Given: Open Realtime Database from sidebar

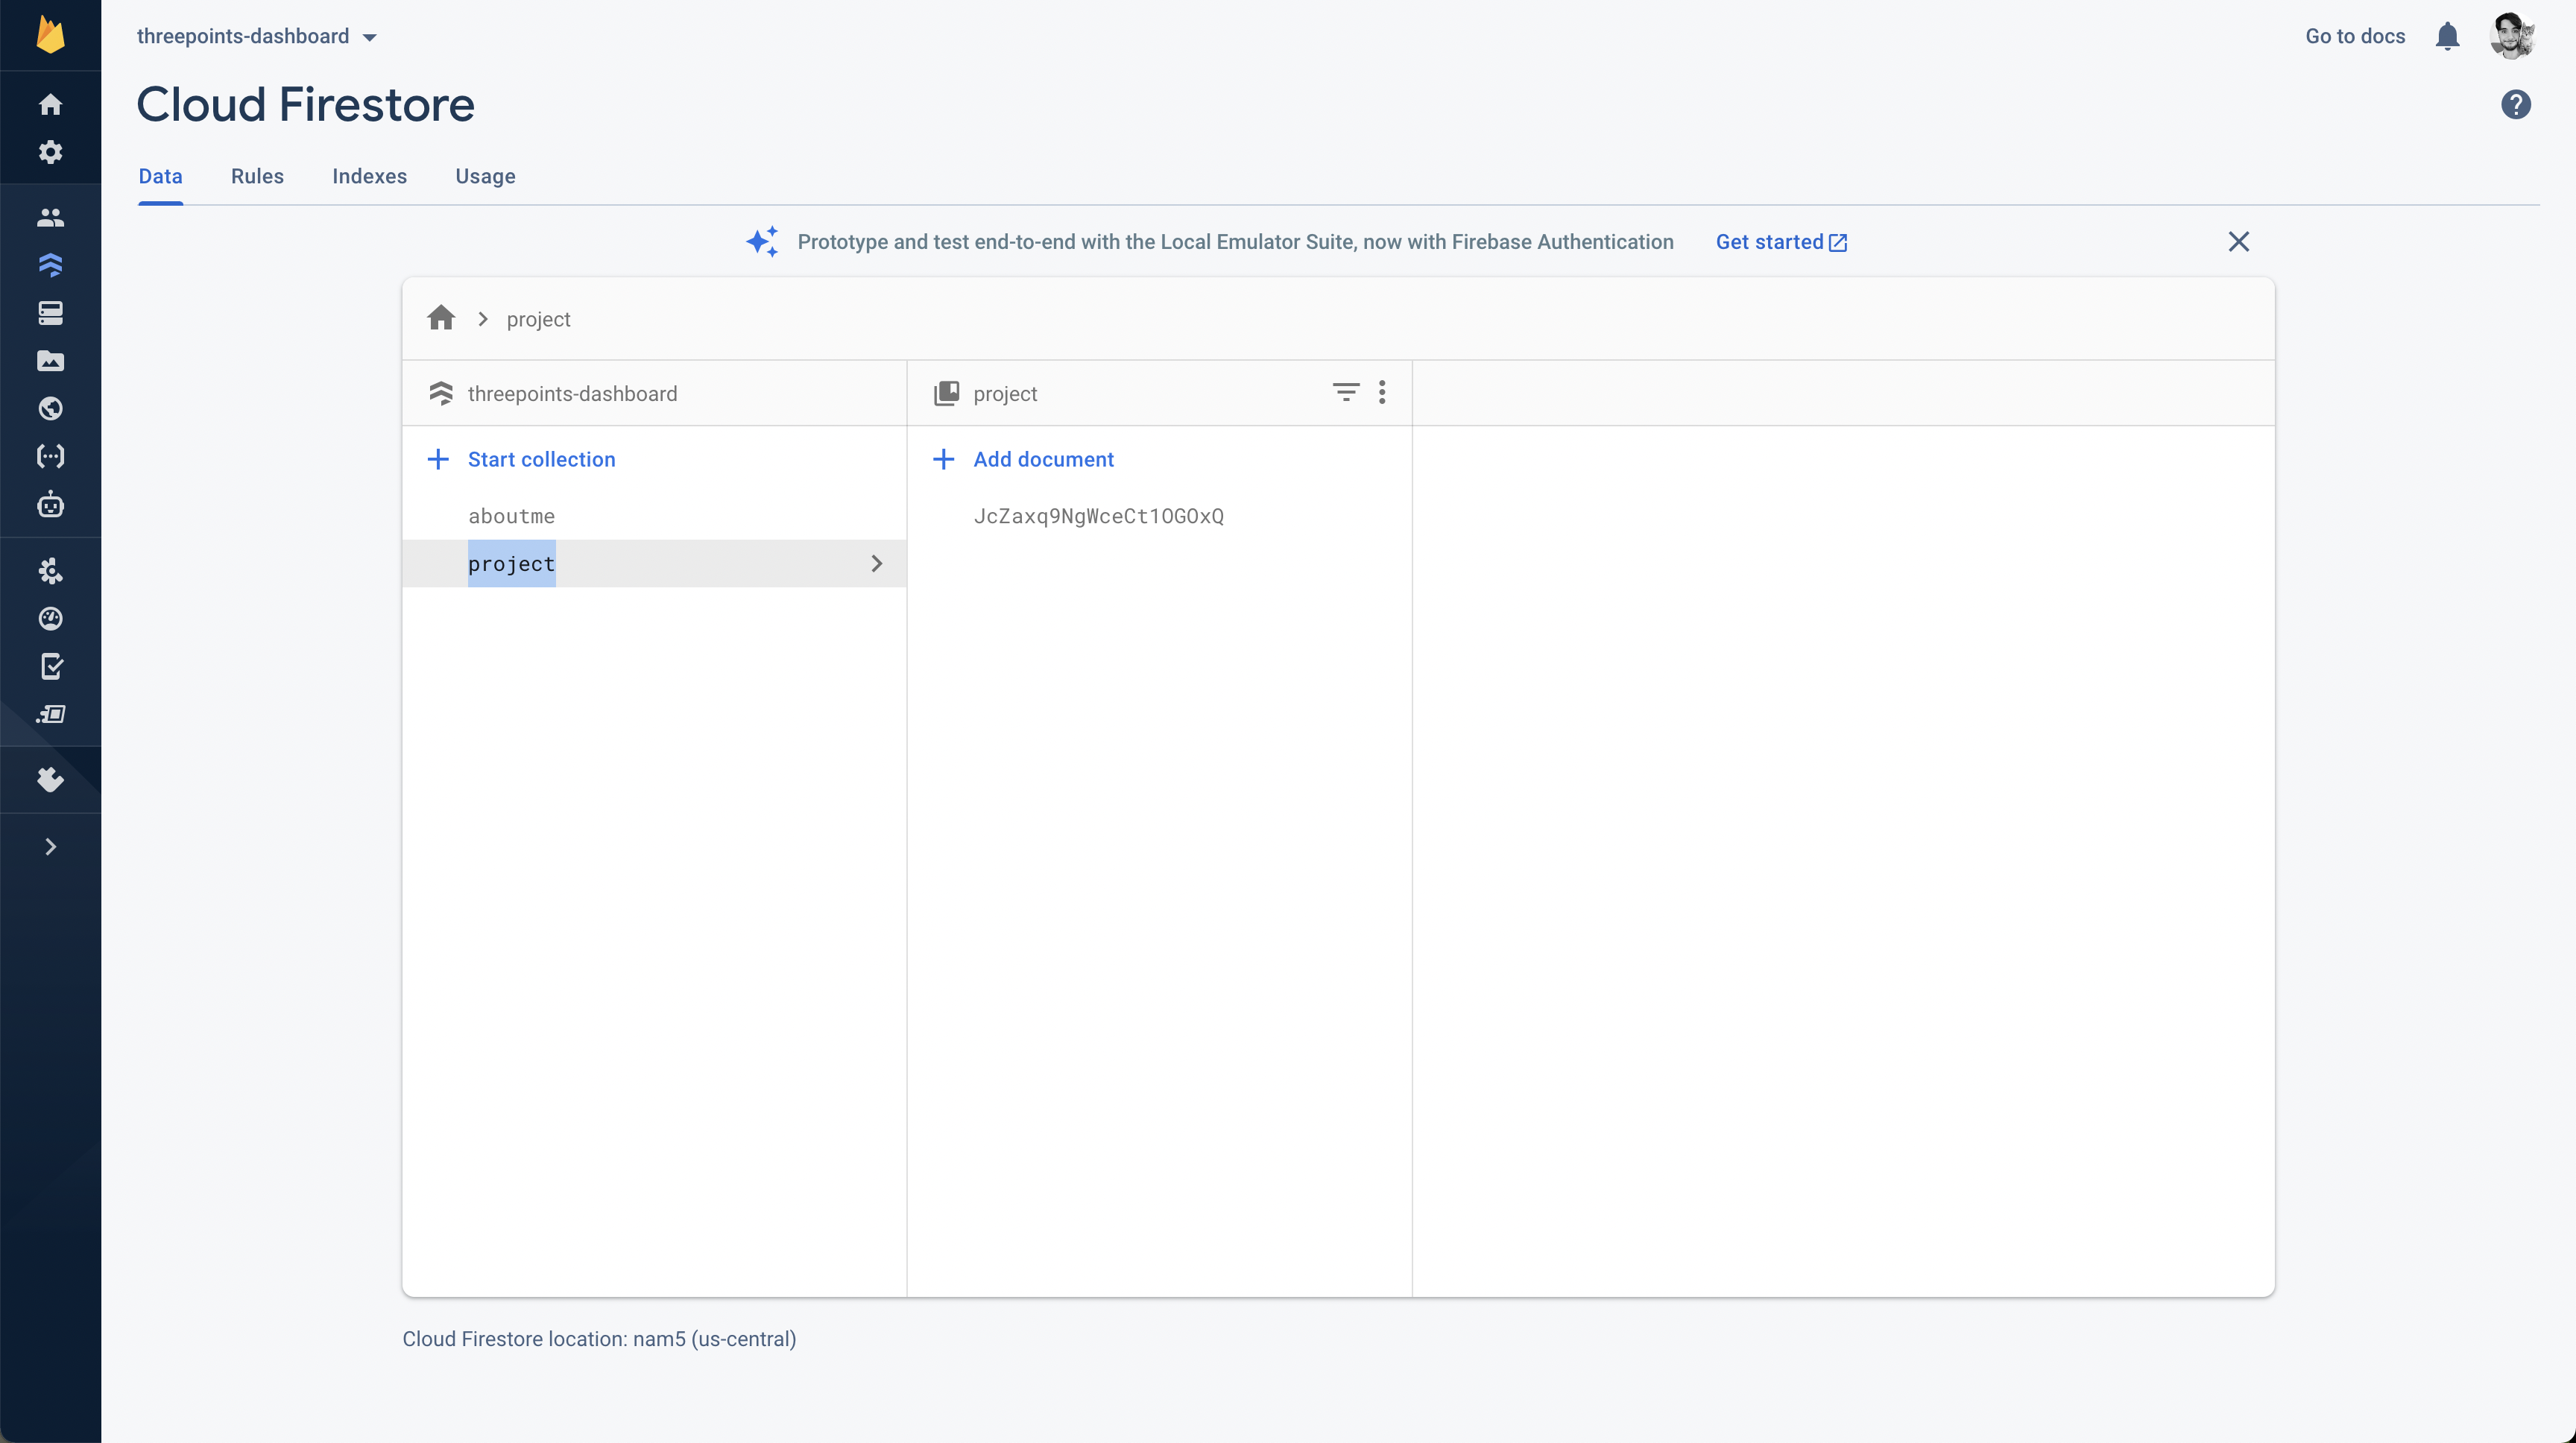Looking at the screenshot, I should pyautogui.click(x=50, y=313).
